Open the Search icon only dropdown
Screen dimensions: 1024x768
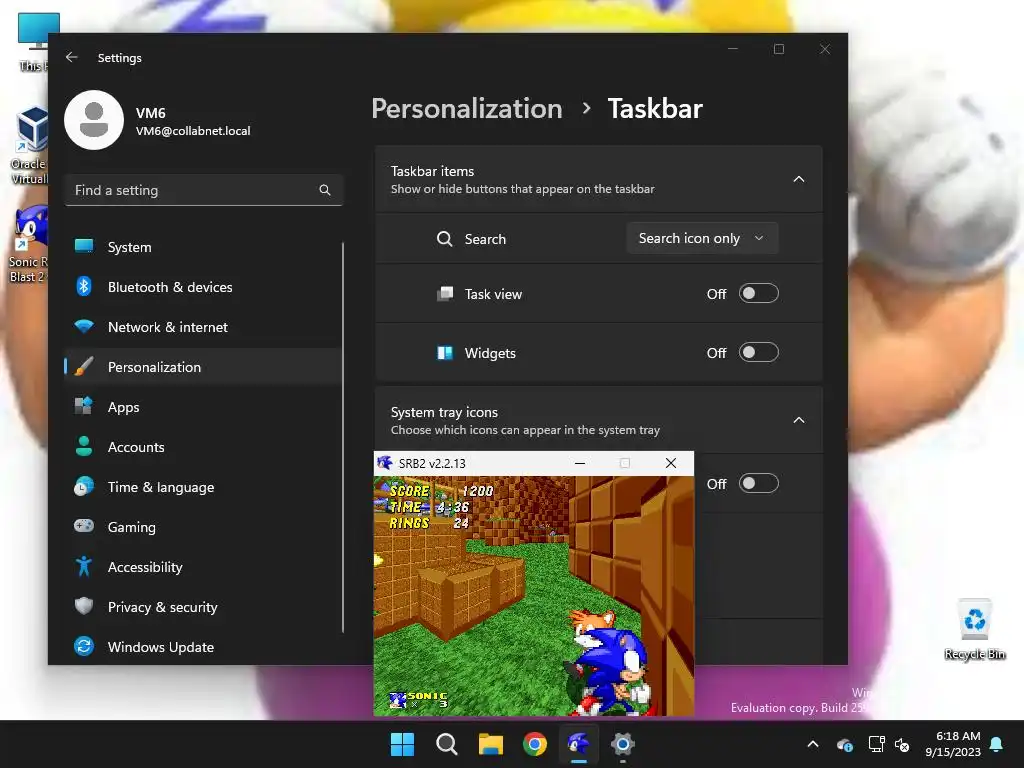pos(702,238)
